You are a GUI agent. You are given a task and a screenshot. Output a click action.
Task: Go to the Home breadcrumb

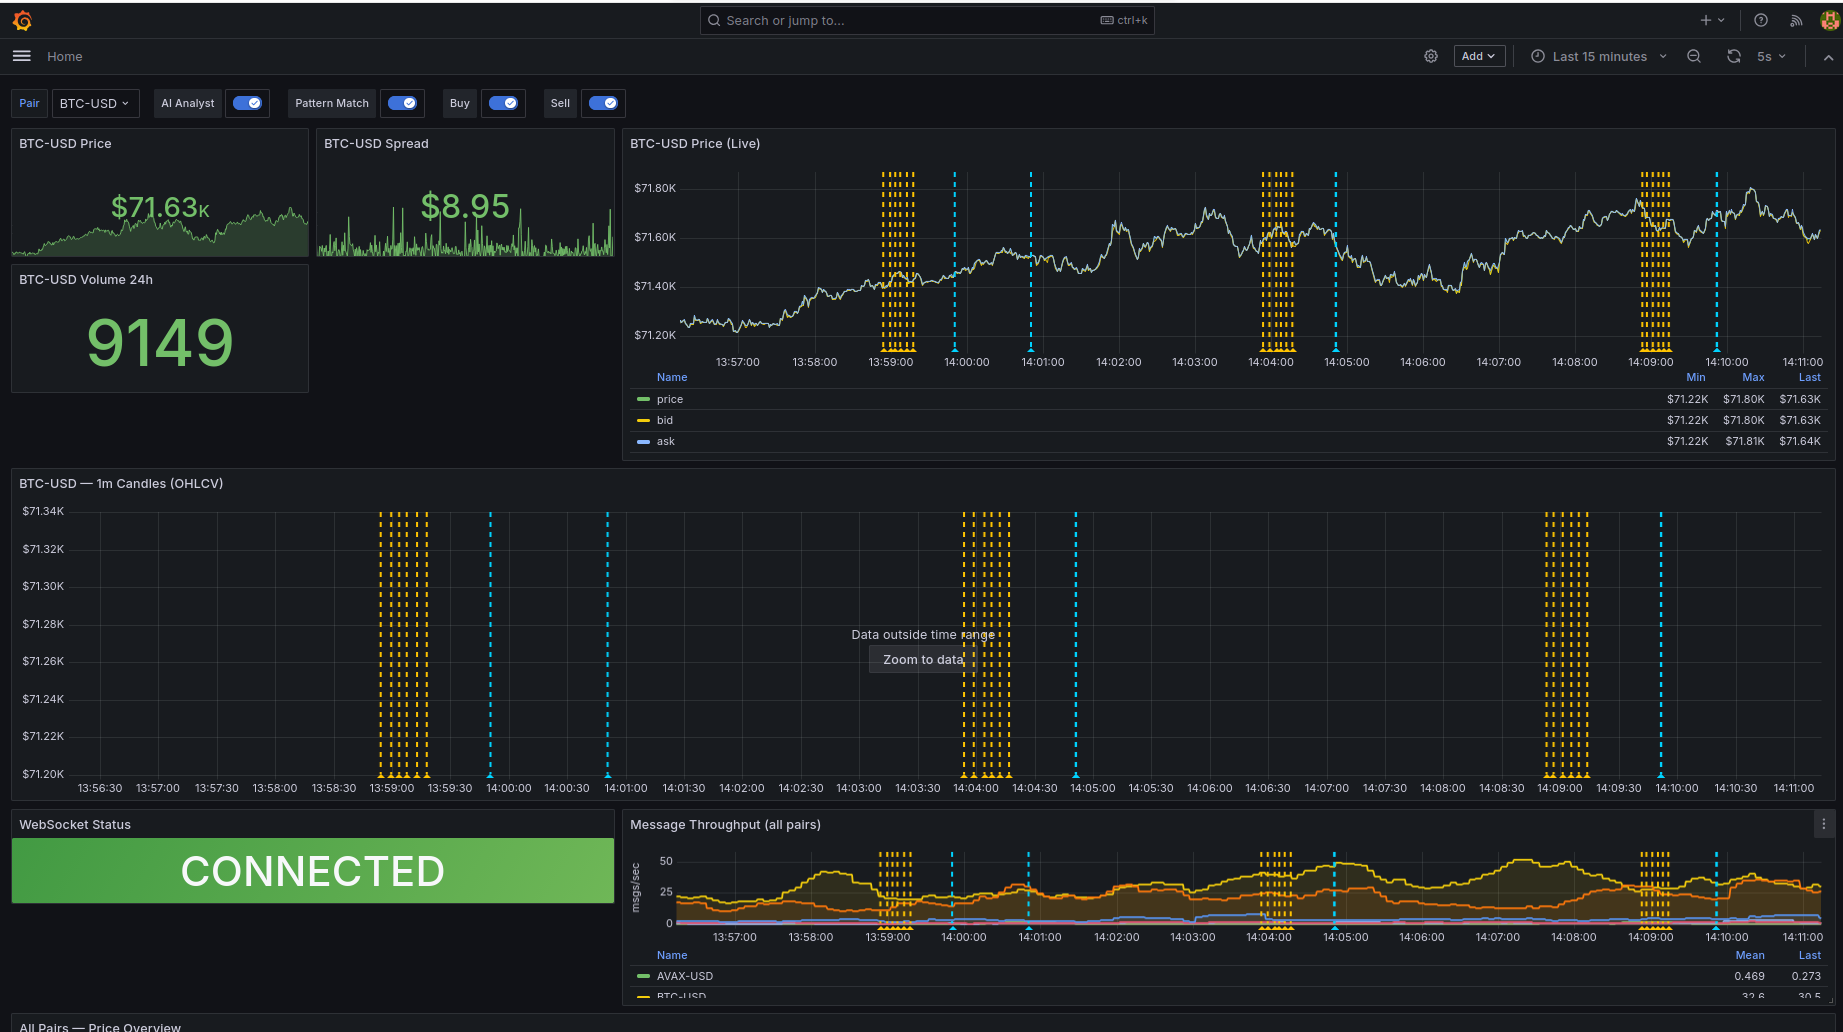tap(64, 56)
